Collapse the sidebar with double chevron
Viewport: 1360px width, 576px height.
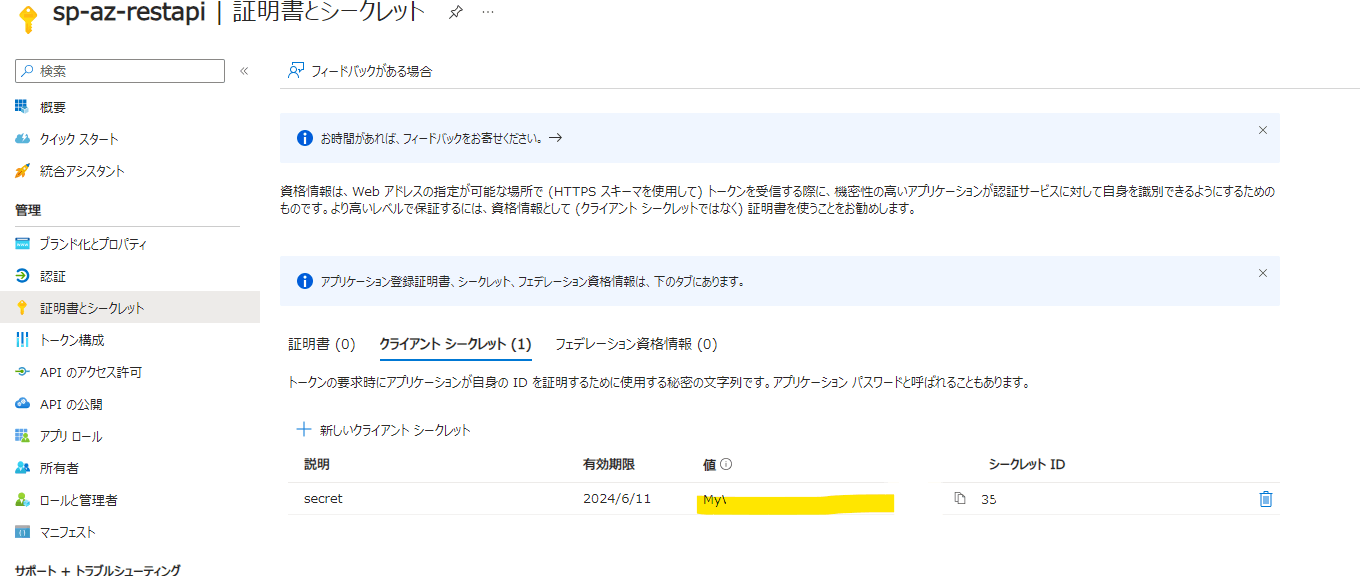244,71
